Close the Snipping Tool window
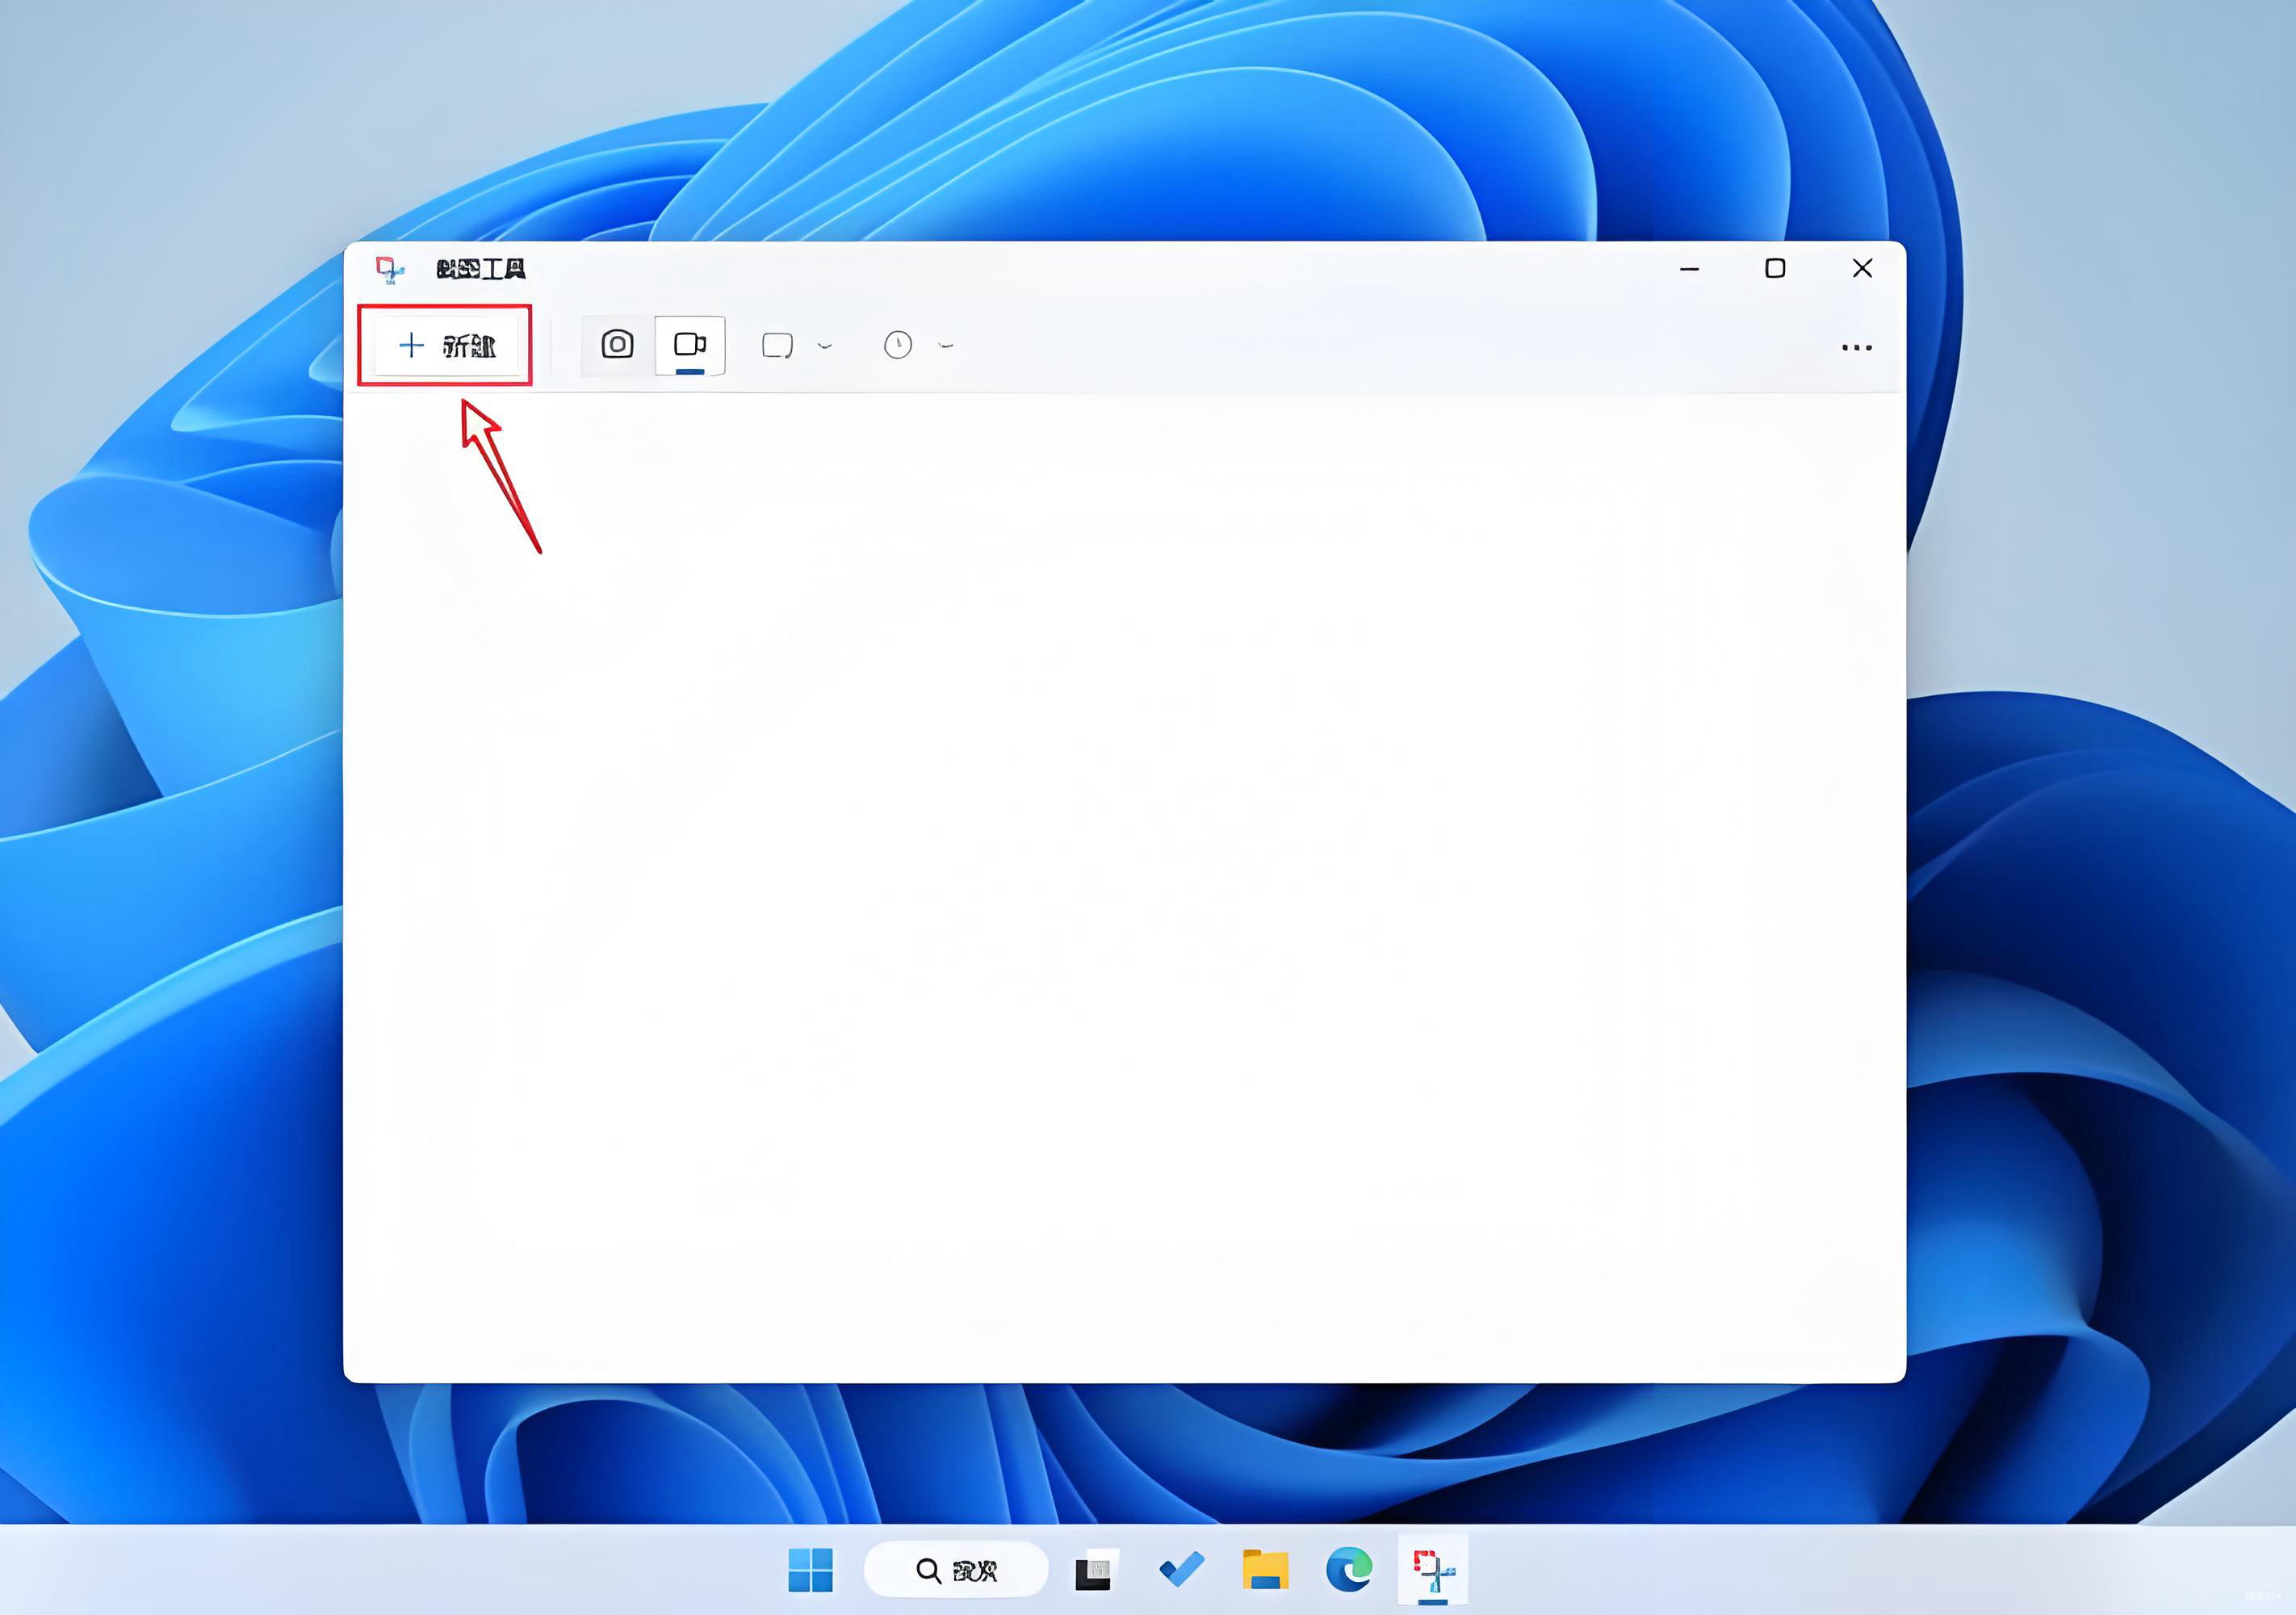This screenshot has width=2296, height=1615. pyautogui.click(x=1862, y=269)
